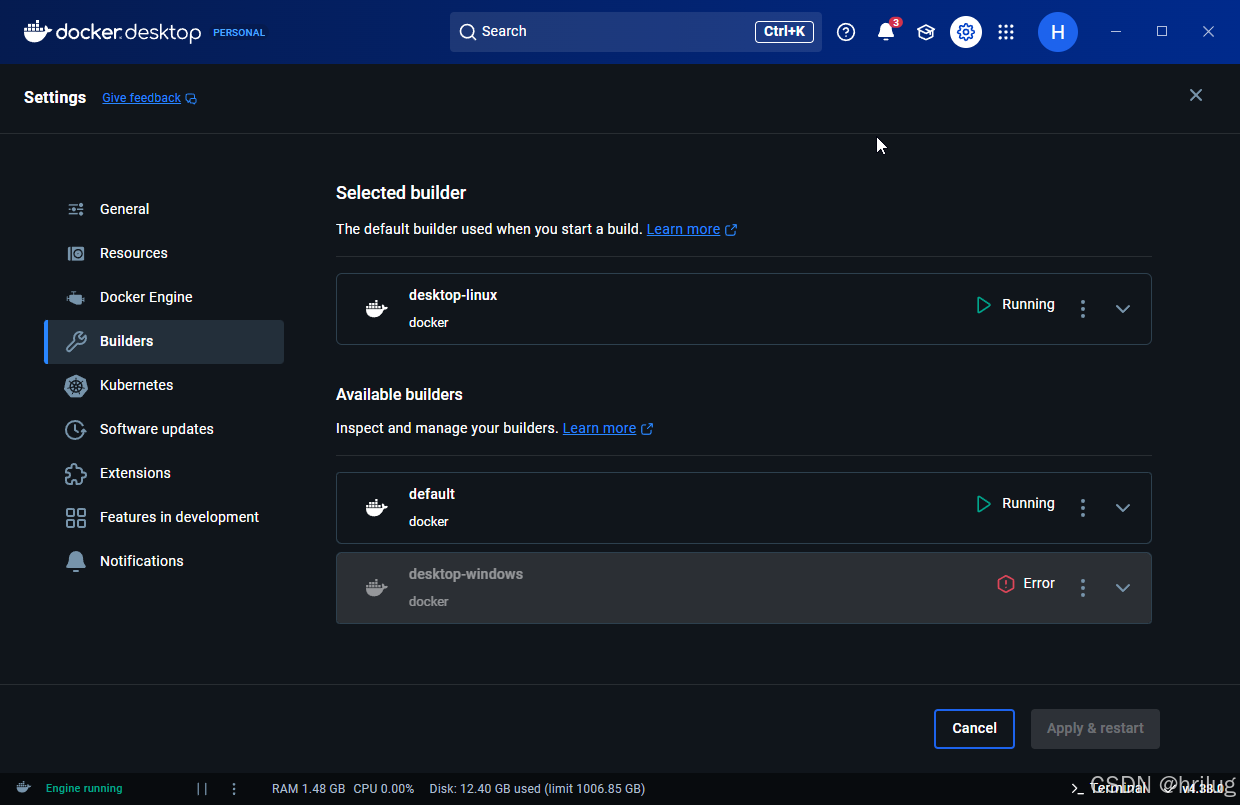Expand the default builder details

tap(1123, 508)
